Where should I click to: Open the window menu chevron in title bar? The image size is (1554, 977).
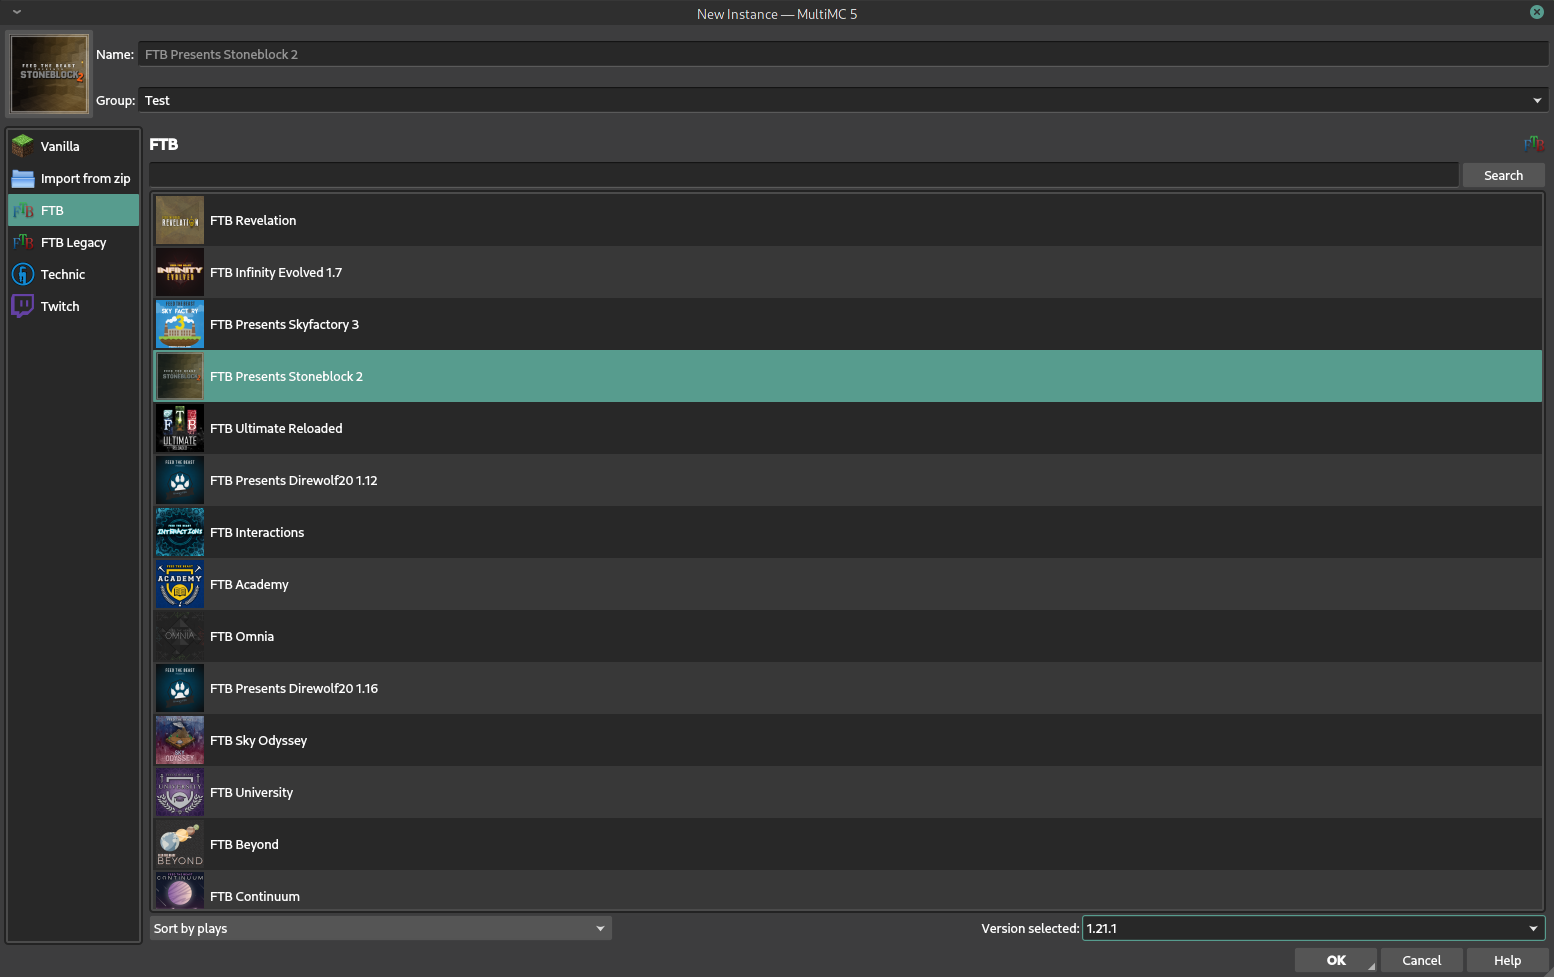pos(17,13)
